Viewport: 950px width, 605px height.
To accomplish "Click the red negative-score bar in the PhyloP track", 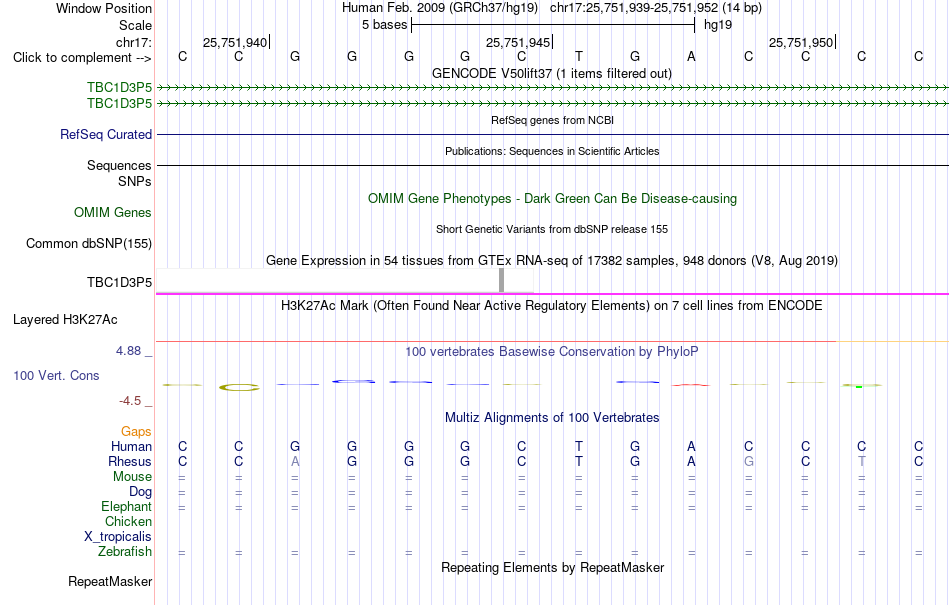I will point(691,385).
